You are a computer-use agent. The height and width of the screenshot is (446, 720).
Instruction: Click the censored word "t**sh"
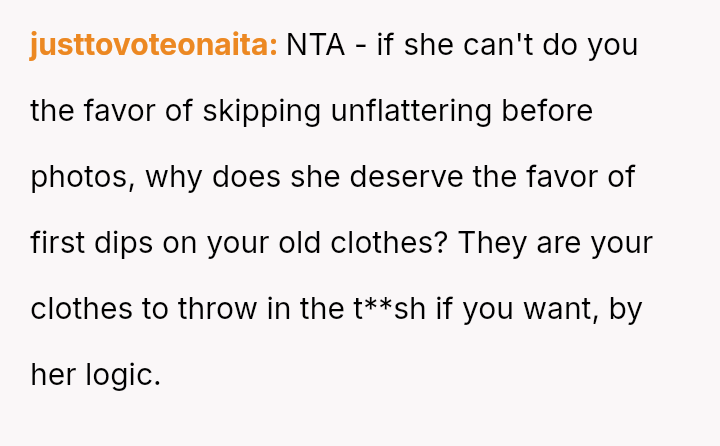pyautogui.click(x=389, y=309)
